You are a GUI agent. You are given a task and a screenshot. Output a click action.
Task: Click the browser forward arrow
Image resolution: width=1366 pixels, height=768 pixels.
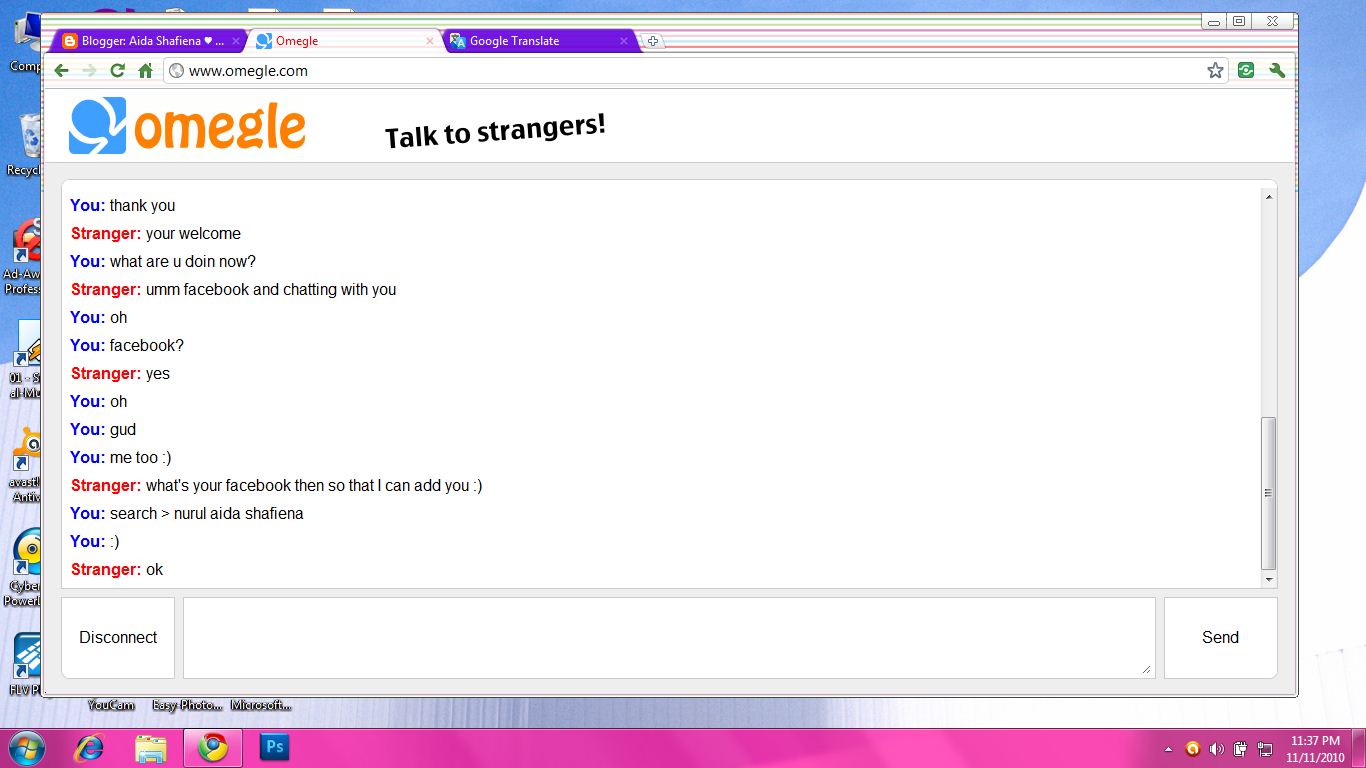[89, 70]
